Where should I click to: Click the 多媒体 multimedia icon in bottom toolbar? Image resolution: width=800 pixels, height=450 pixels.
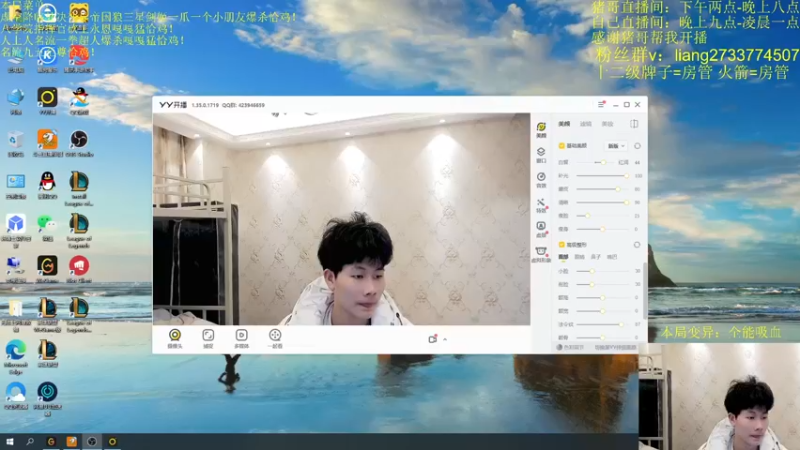click(x=241, y=338)
